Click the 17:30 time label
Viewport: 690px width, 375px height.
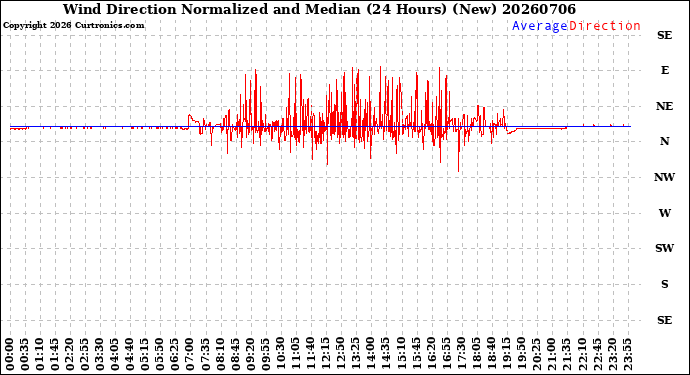tap(462, 355)
